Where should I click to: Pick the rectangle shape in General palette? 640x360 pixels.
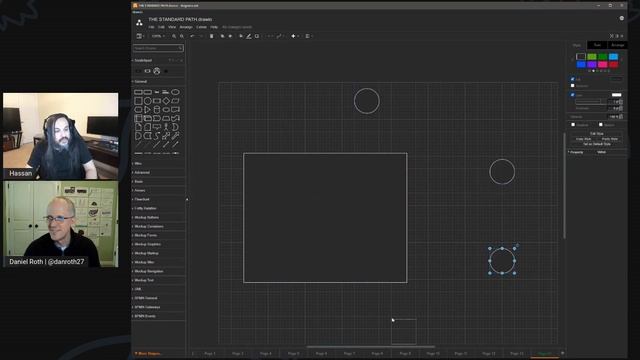point(138,92)
